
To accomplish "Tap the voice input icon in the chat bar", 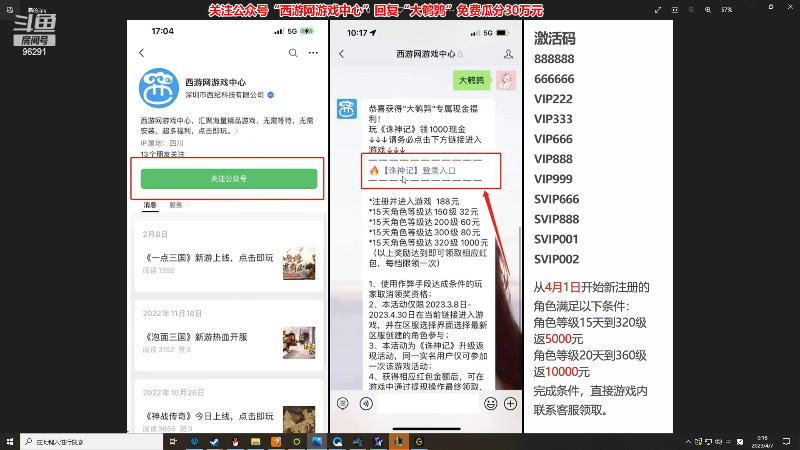I will pyautogui.click(x=366, y=404).
